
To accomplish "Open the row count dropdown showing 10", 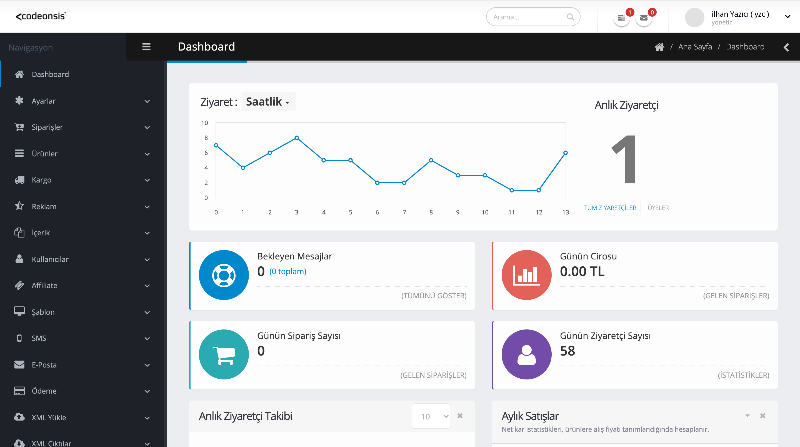I will 431,415.
